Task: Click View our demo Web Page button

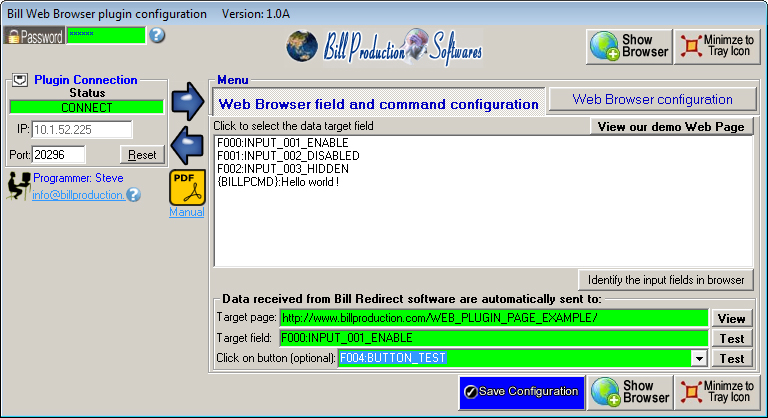Action: pos(671,126)
